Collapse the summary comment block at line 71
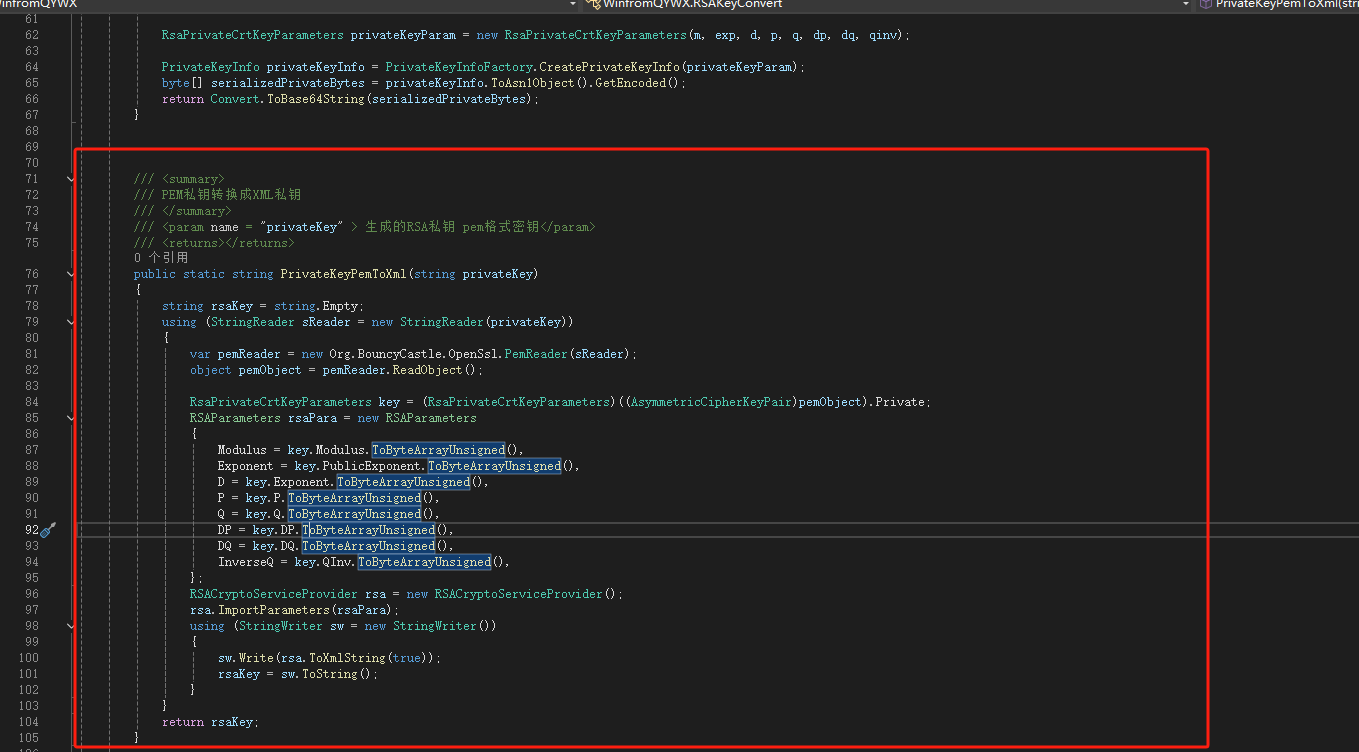 click(70, 179)
